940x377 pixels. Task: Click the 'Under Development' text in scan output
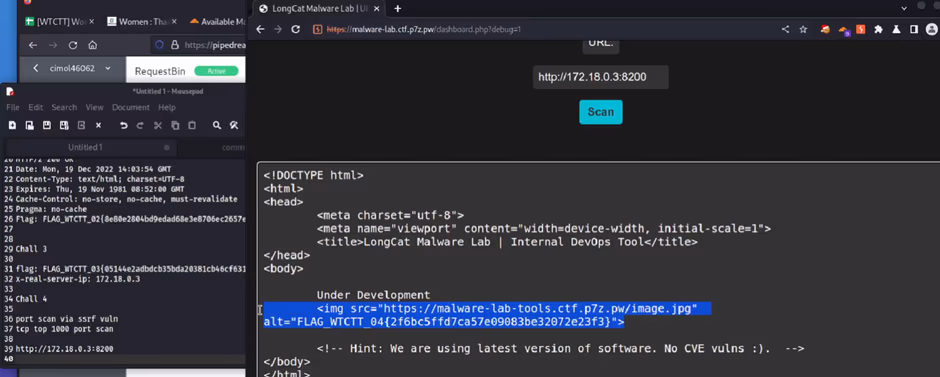pyautogui.click(x=373, y=295)
